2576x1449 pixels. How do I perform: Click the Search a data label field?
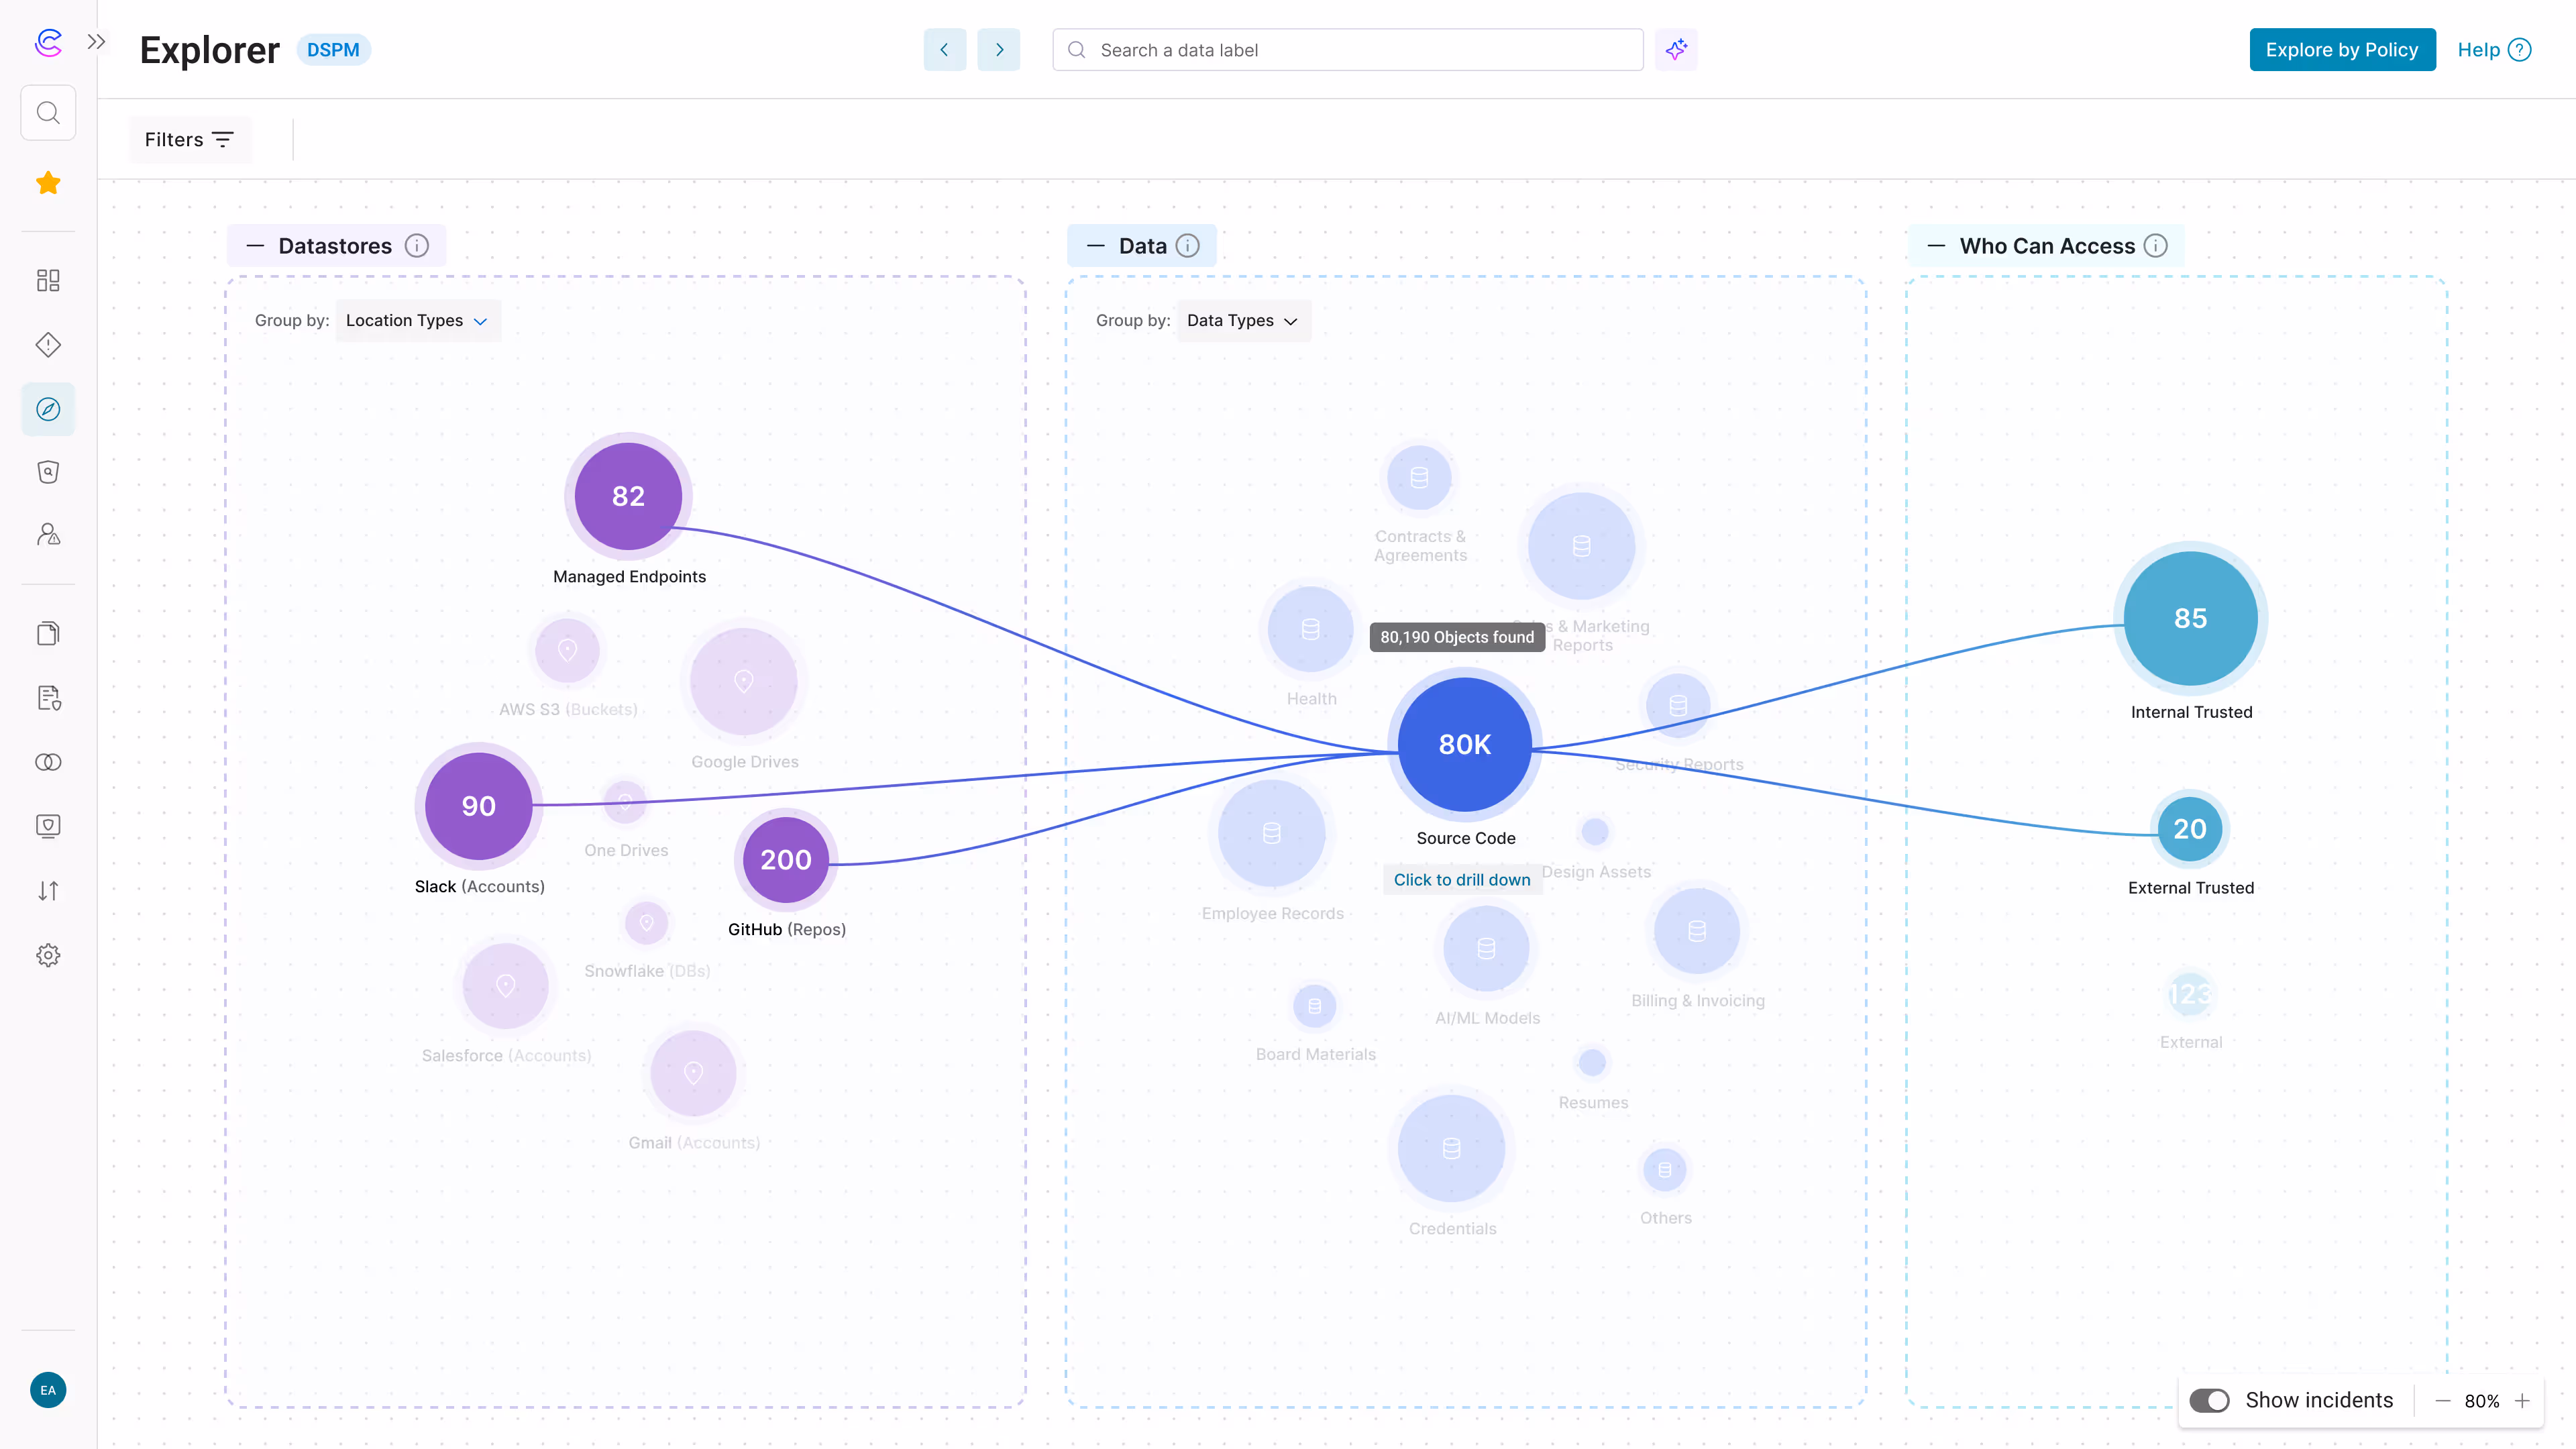point(1347,50)
